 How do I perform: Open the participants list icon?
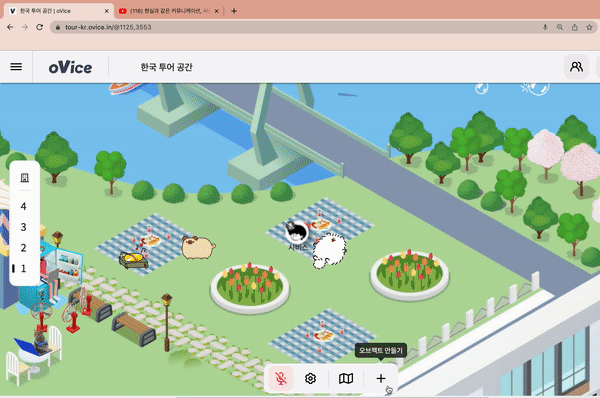coord(577,67)
